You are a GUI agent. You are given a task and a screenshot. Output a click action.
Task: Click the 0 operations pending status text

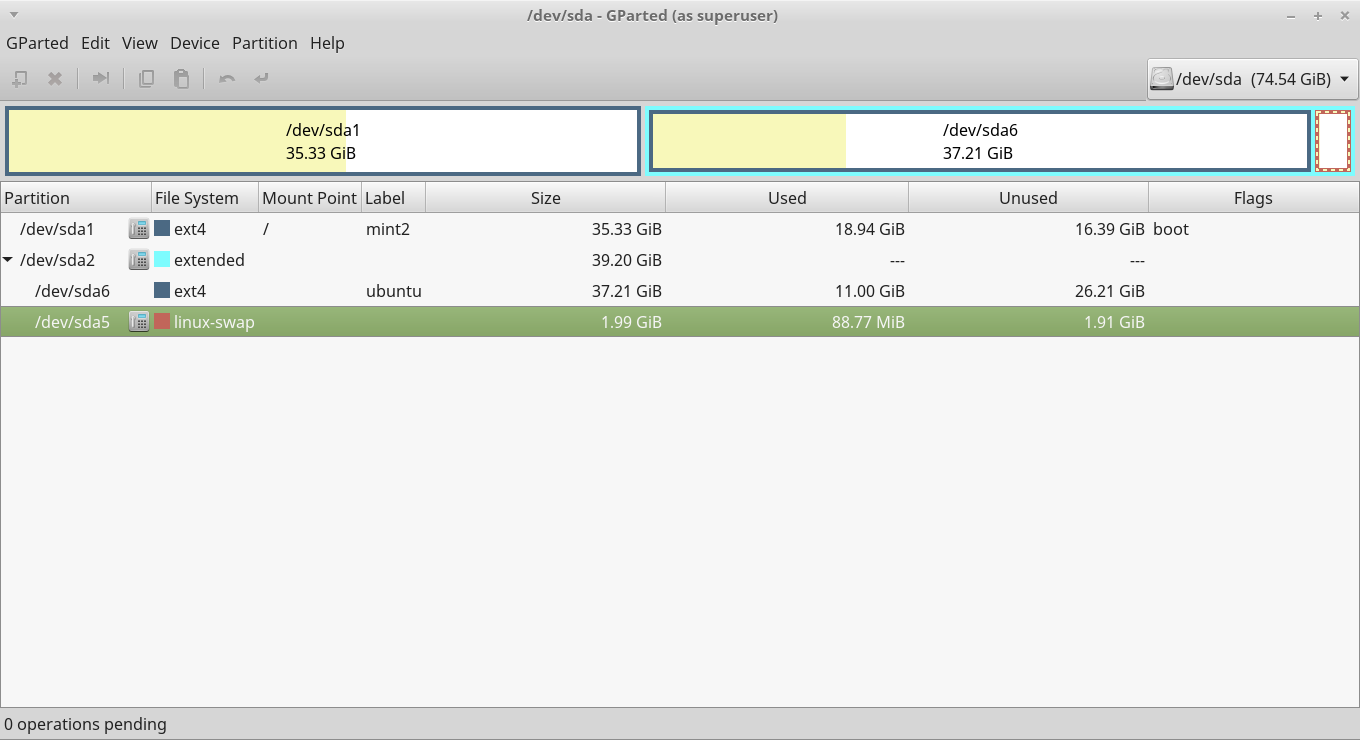[86, 724]
